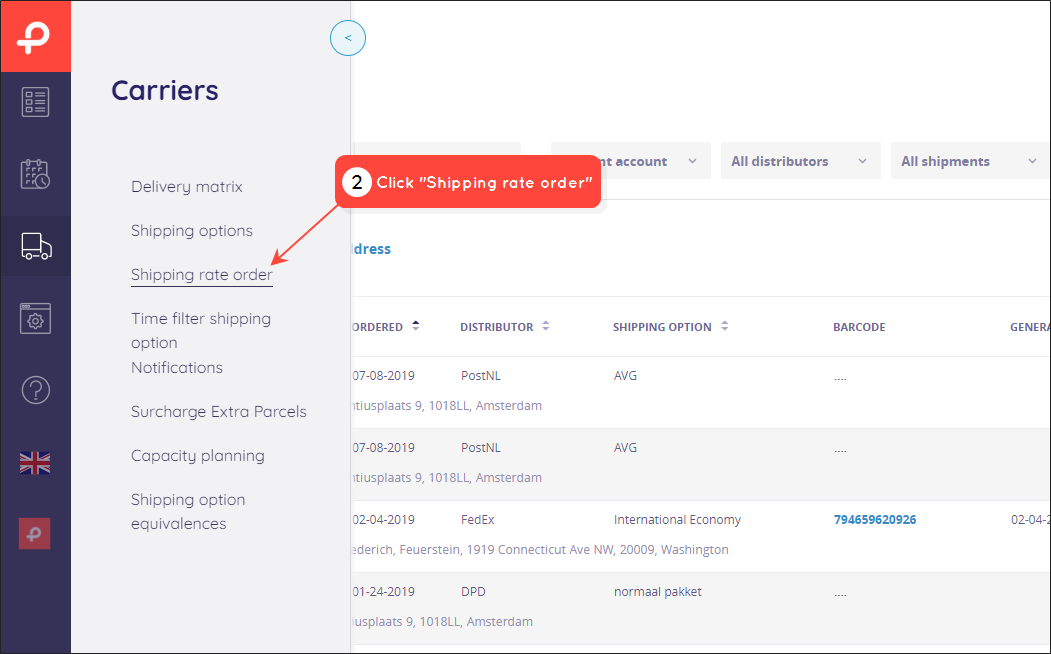Screen dimensions: 1051x654
Task: Open Shipping option equivalences menu item
Action: 188,511
